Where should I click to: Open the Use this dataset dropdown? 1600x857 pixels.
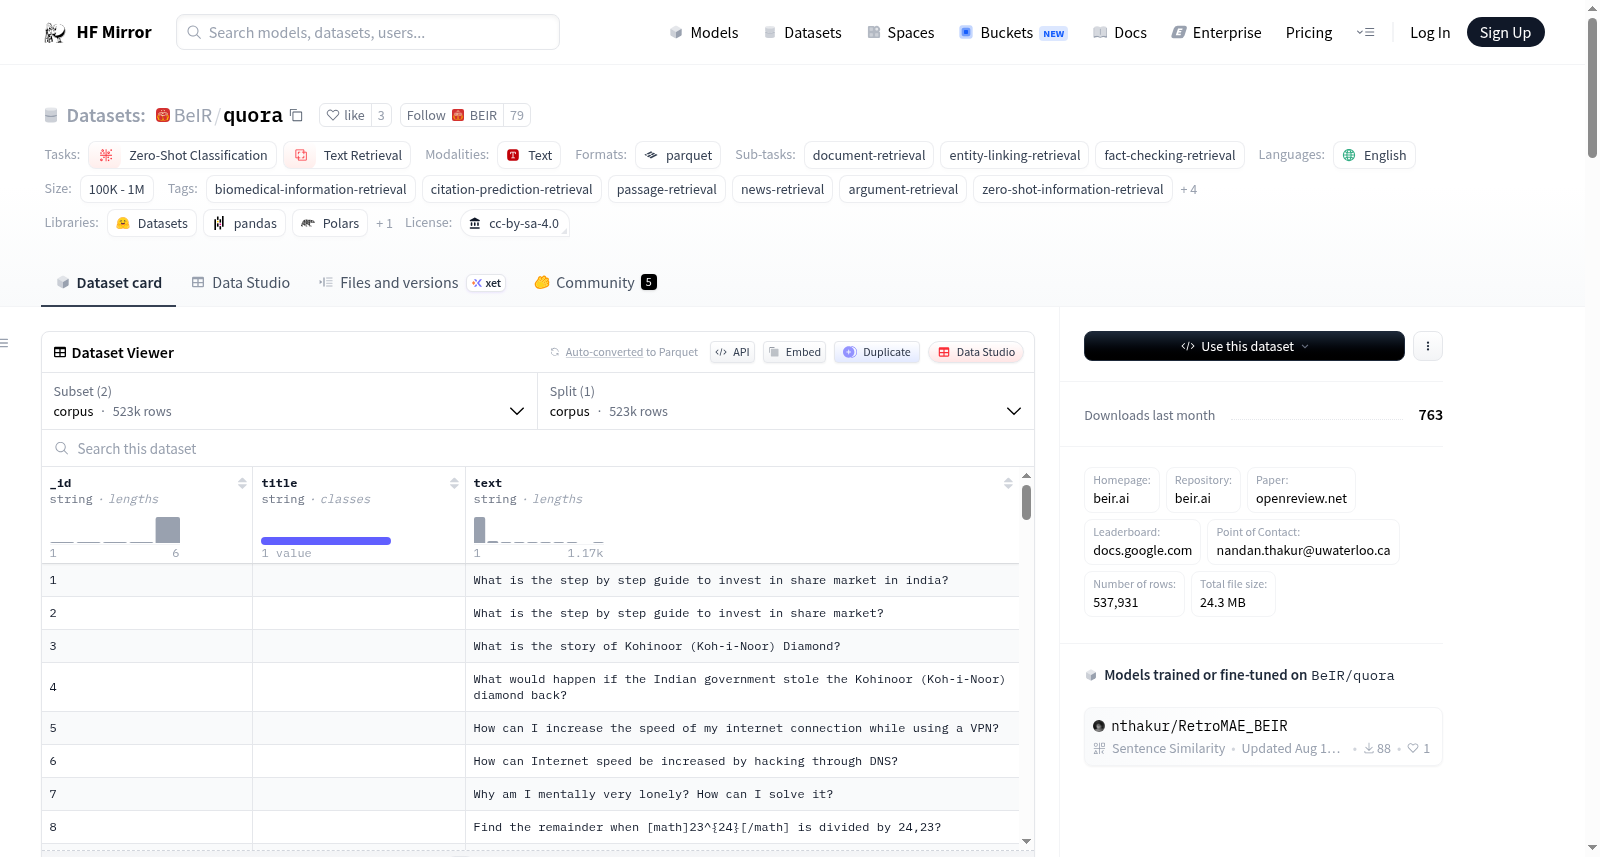click(1244, 346)
